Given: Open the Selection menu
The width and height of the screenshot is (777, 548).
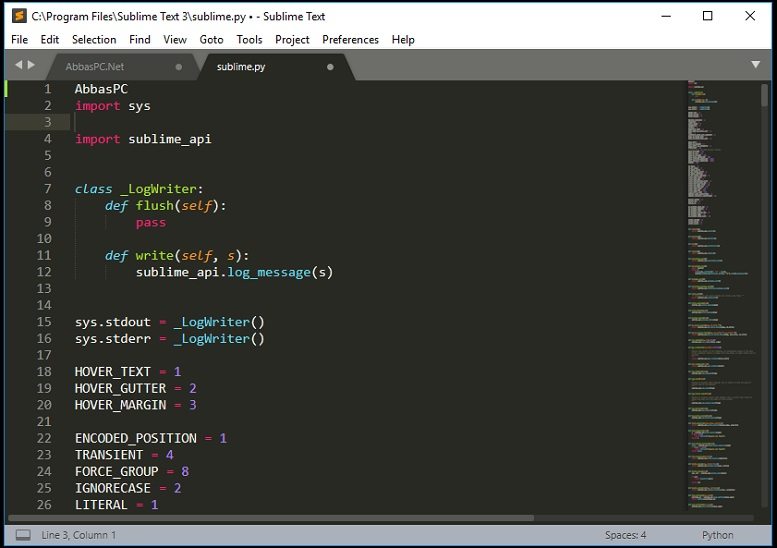Looking at the screenshot, I should [94, 40].
